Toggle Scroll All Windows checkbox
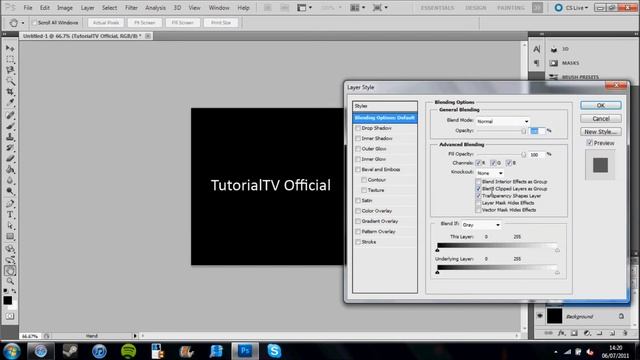This screenshot has height=360, width=640. [34, 23]
